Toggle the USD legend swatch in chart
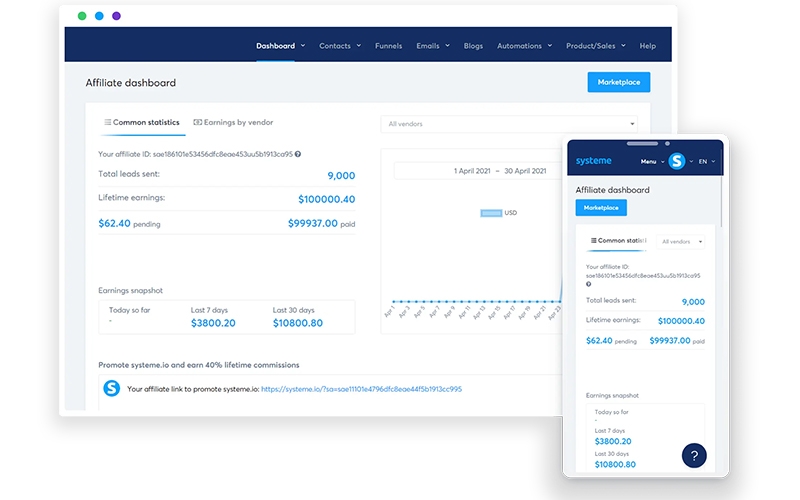Screen dimensions: 800x500 491,213
